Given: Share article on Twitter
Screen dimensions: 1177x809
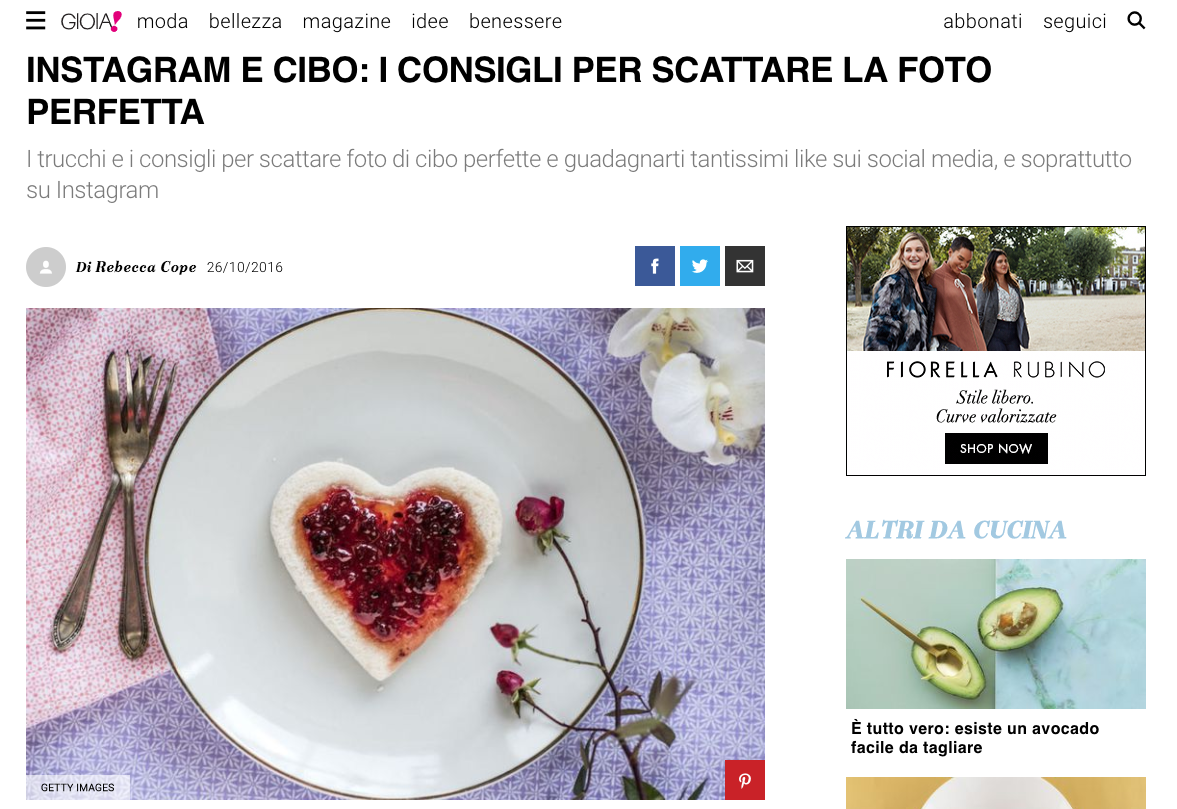Looking at the screenshot, I should (700, 266).
